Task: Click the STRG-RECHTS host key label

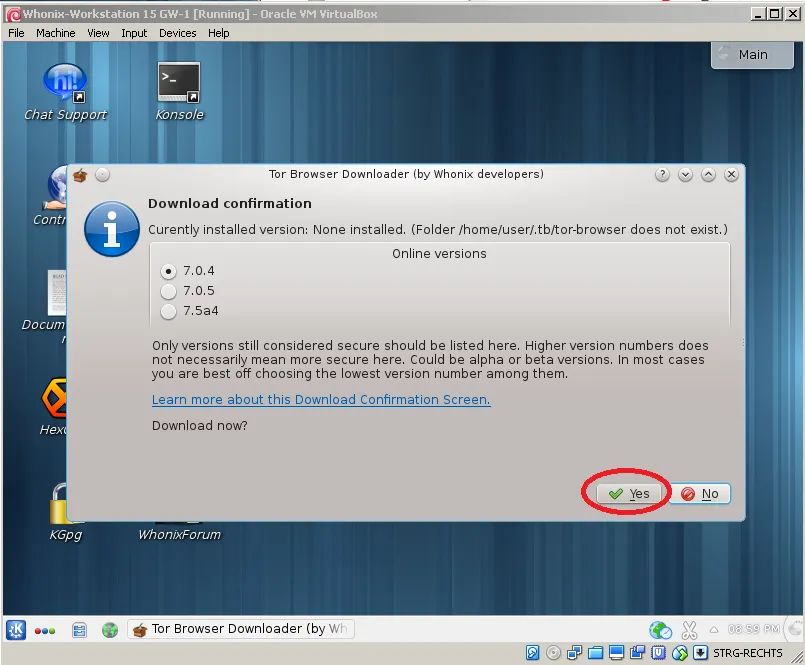Action: coord(748,653)
